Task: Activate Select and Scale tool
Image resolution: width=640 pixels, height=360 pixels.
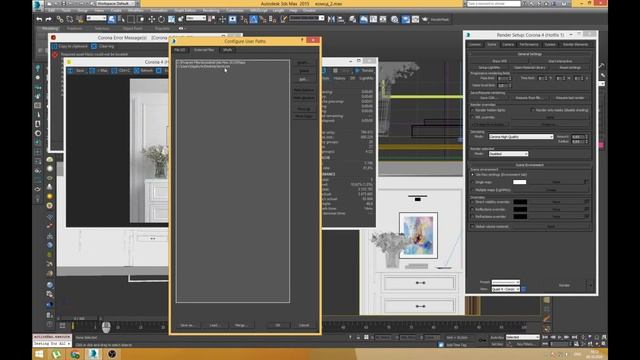Action: click(171, 19)
